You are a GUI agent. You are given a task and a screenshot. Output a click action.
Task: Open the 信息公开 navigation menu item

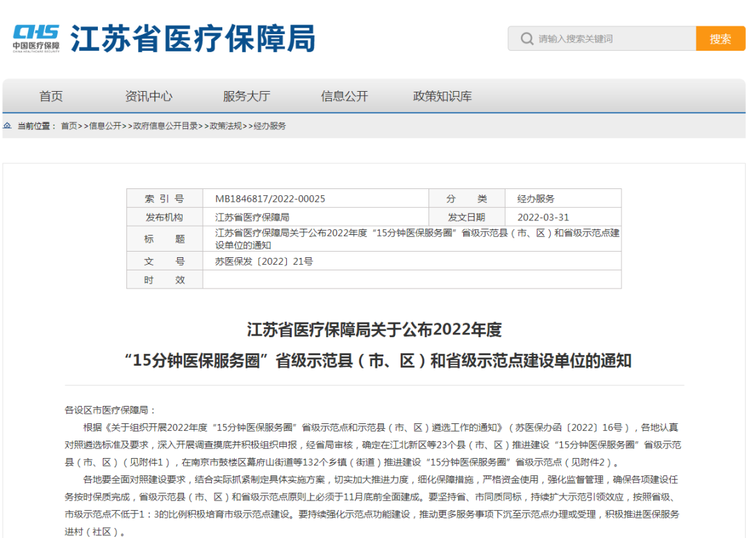pos(344,96)
